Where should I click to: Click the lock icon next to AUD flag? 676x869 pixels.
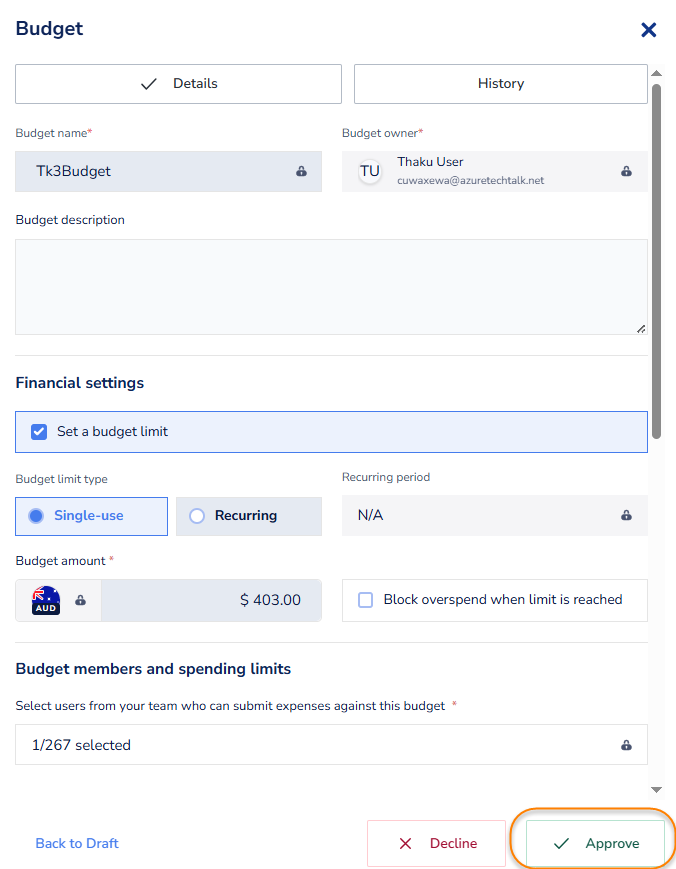coord(80,600)
